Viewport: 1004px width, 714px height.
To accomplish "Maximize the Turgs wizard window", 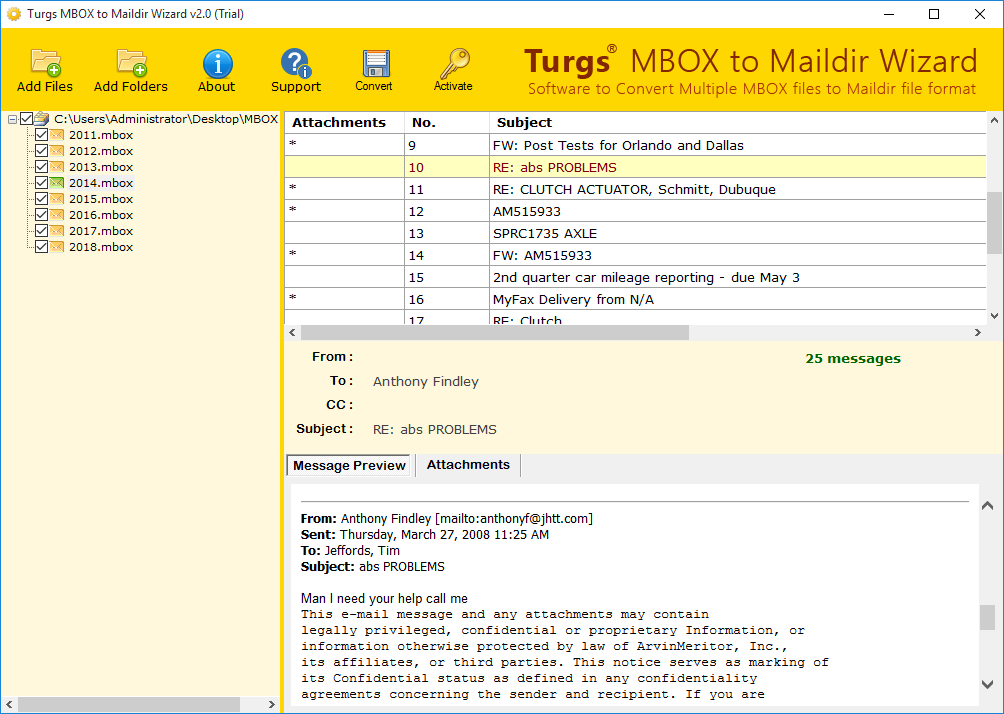I will [x=934, y=14].
